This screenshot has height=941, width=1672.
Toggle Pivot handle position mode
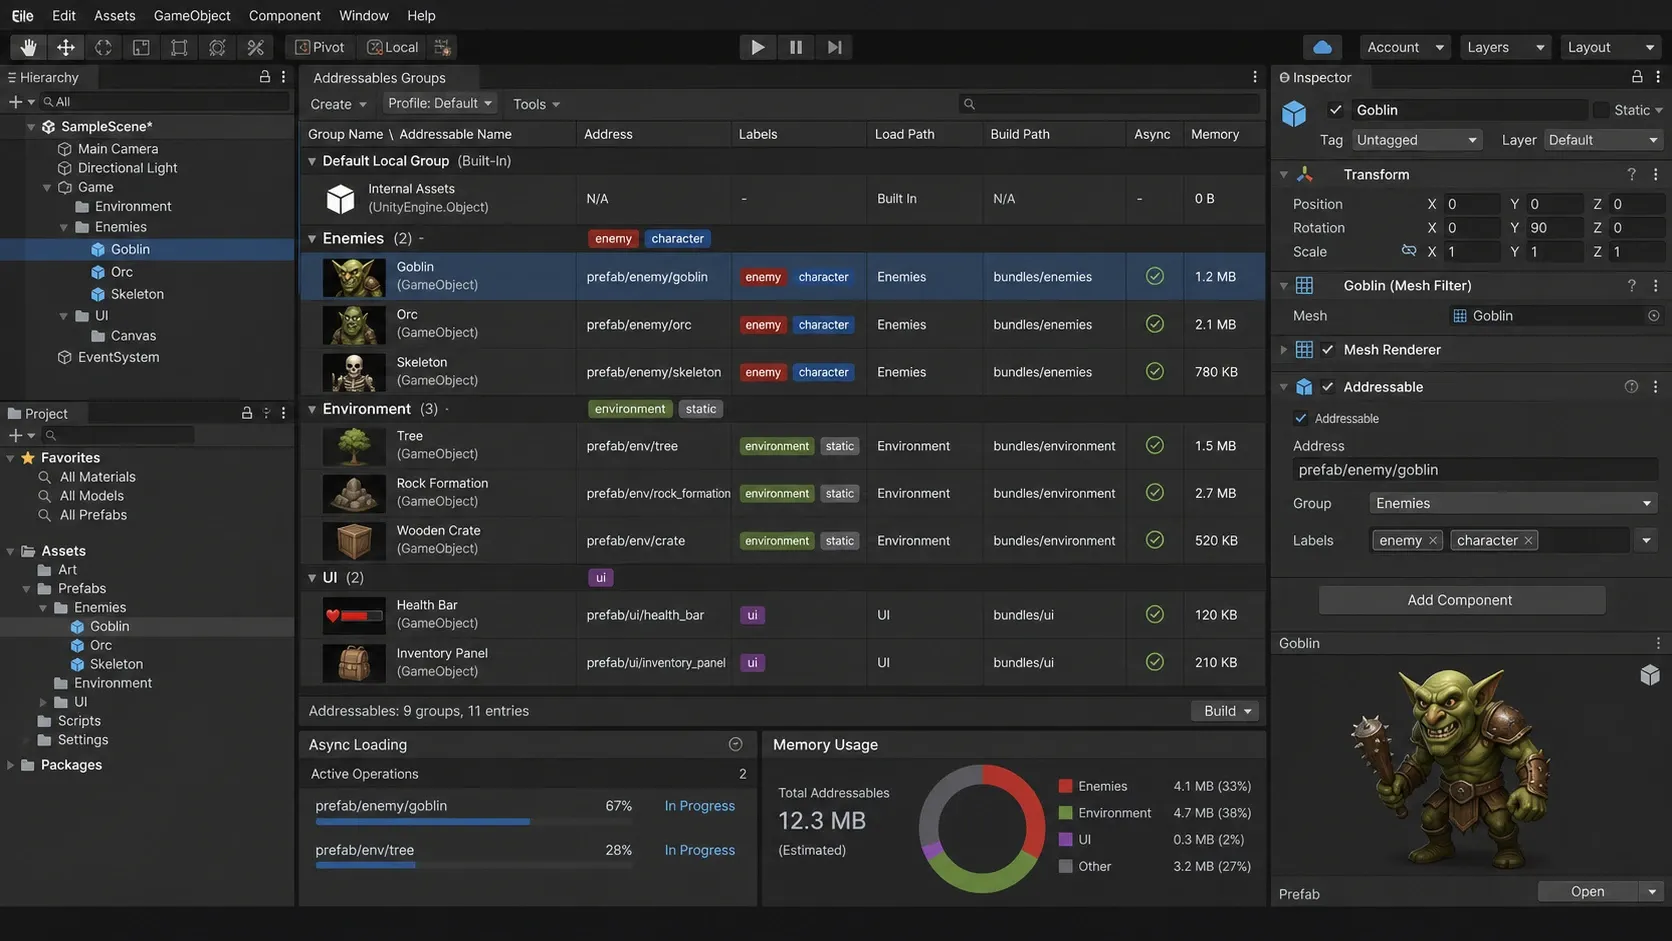[x=320, y=47]
